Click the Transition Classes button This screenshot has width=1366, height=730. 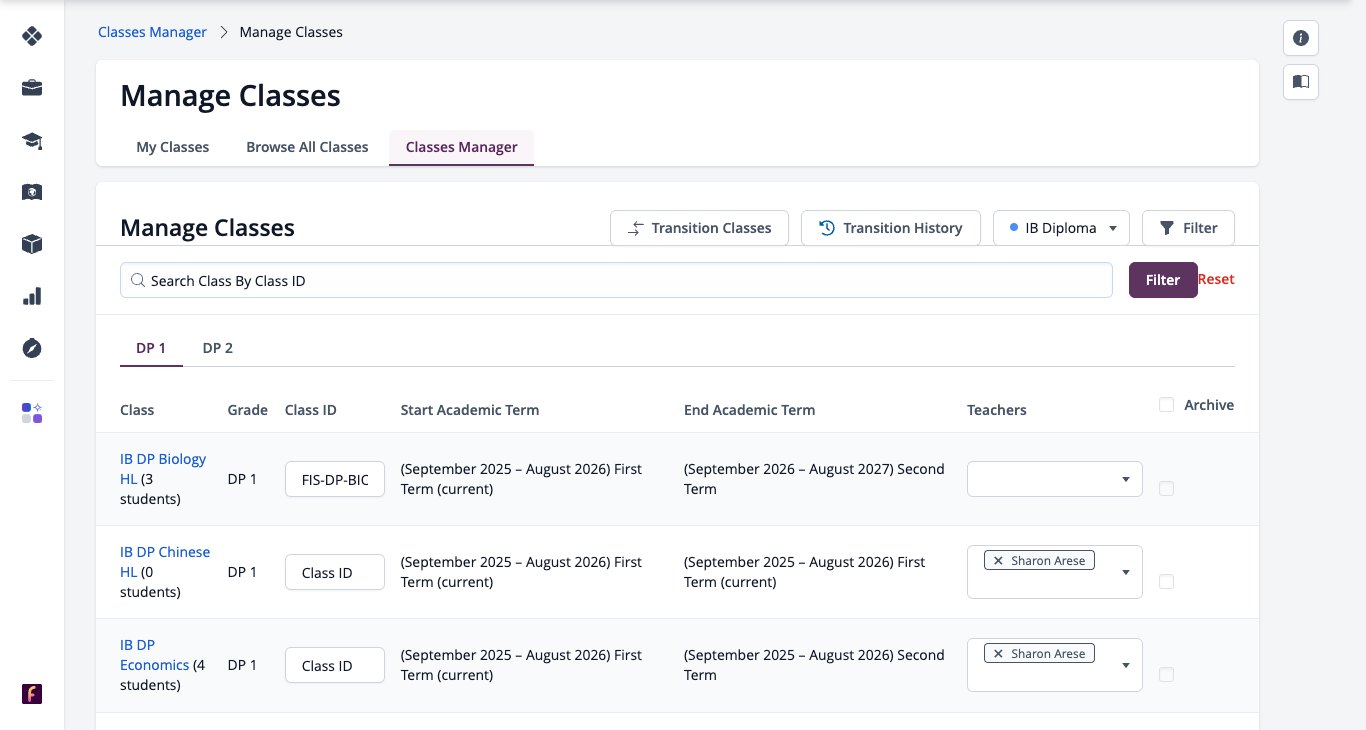pyautogui.click(x=699, y=228)
